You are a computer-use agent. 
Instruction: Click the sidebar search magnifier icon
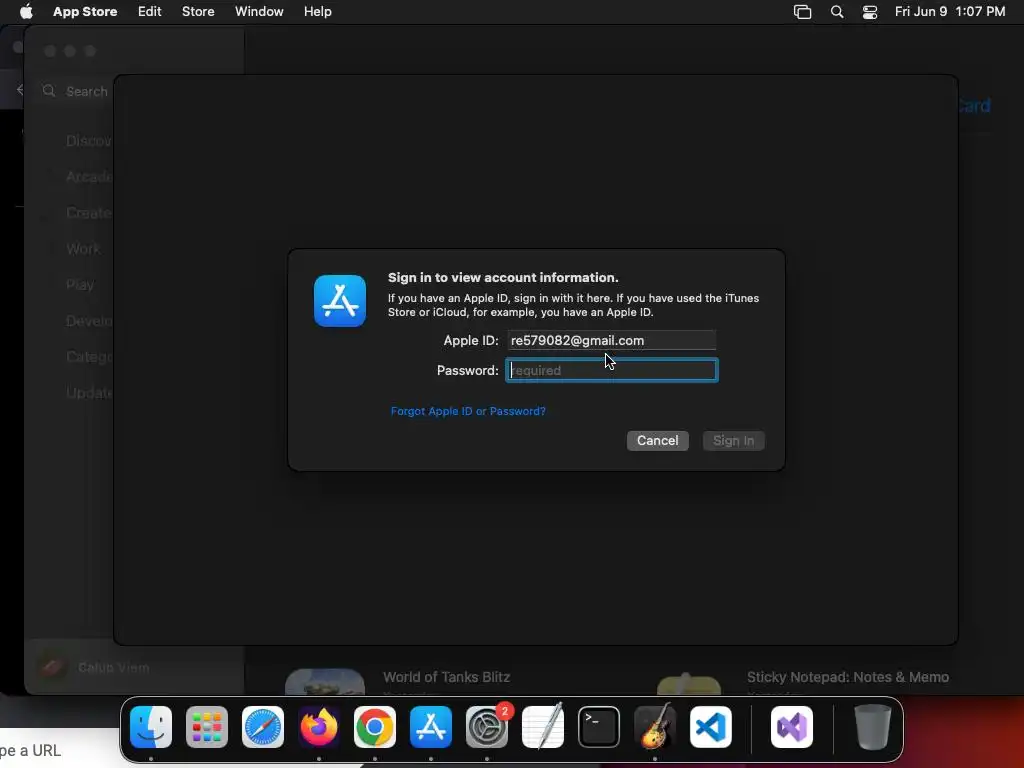pyautogui.click(x=49, y=91)
